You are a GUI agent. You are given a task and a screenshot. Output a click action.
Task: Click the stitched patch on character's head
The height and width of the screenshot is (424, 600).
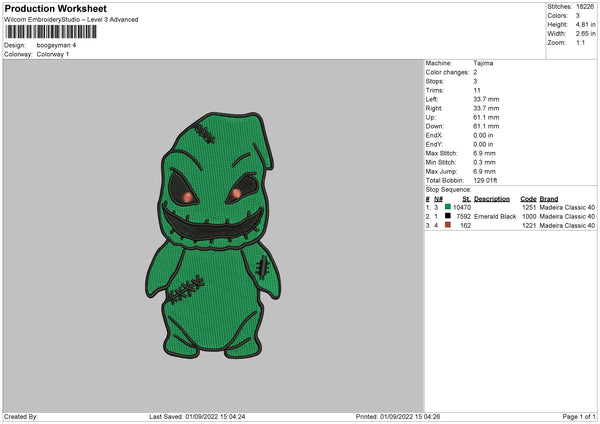tap(205, 131)
